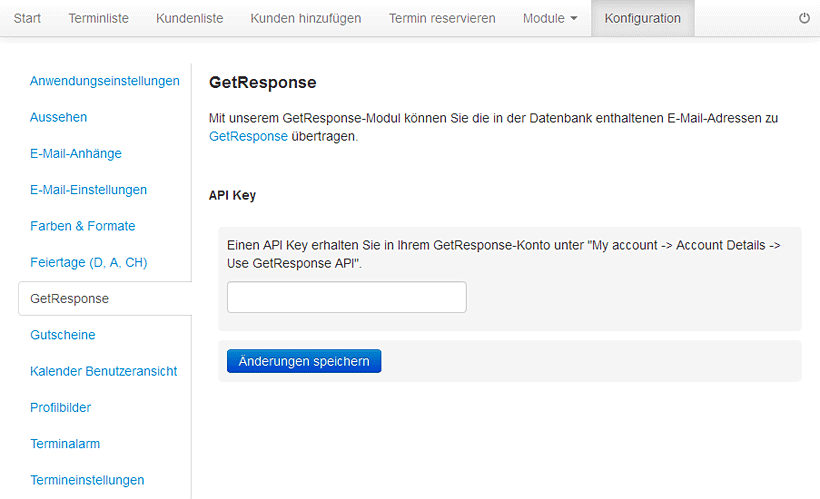Open Termin reservieren in top navigation
Screen dimensions: 820x499
[x=442, y=18]
